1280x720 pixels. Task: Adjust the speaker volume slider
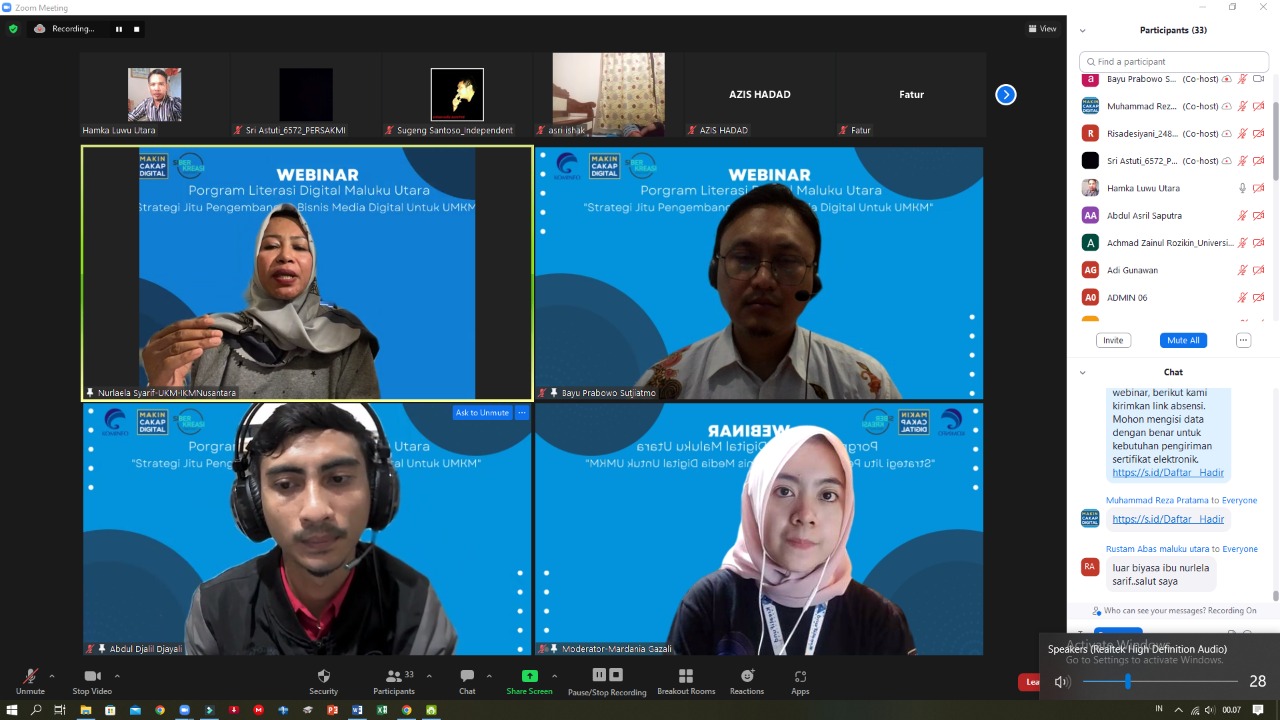pos(1128,682)
